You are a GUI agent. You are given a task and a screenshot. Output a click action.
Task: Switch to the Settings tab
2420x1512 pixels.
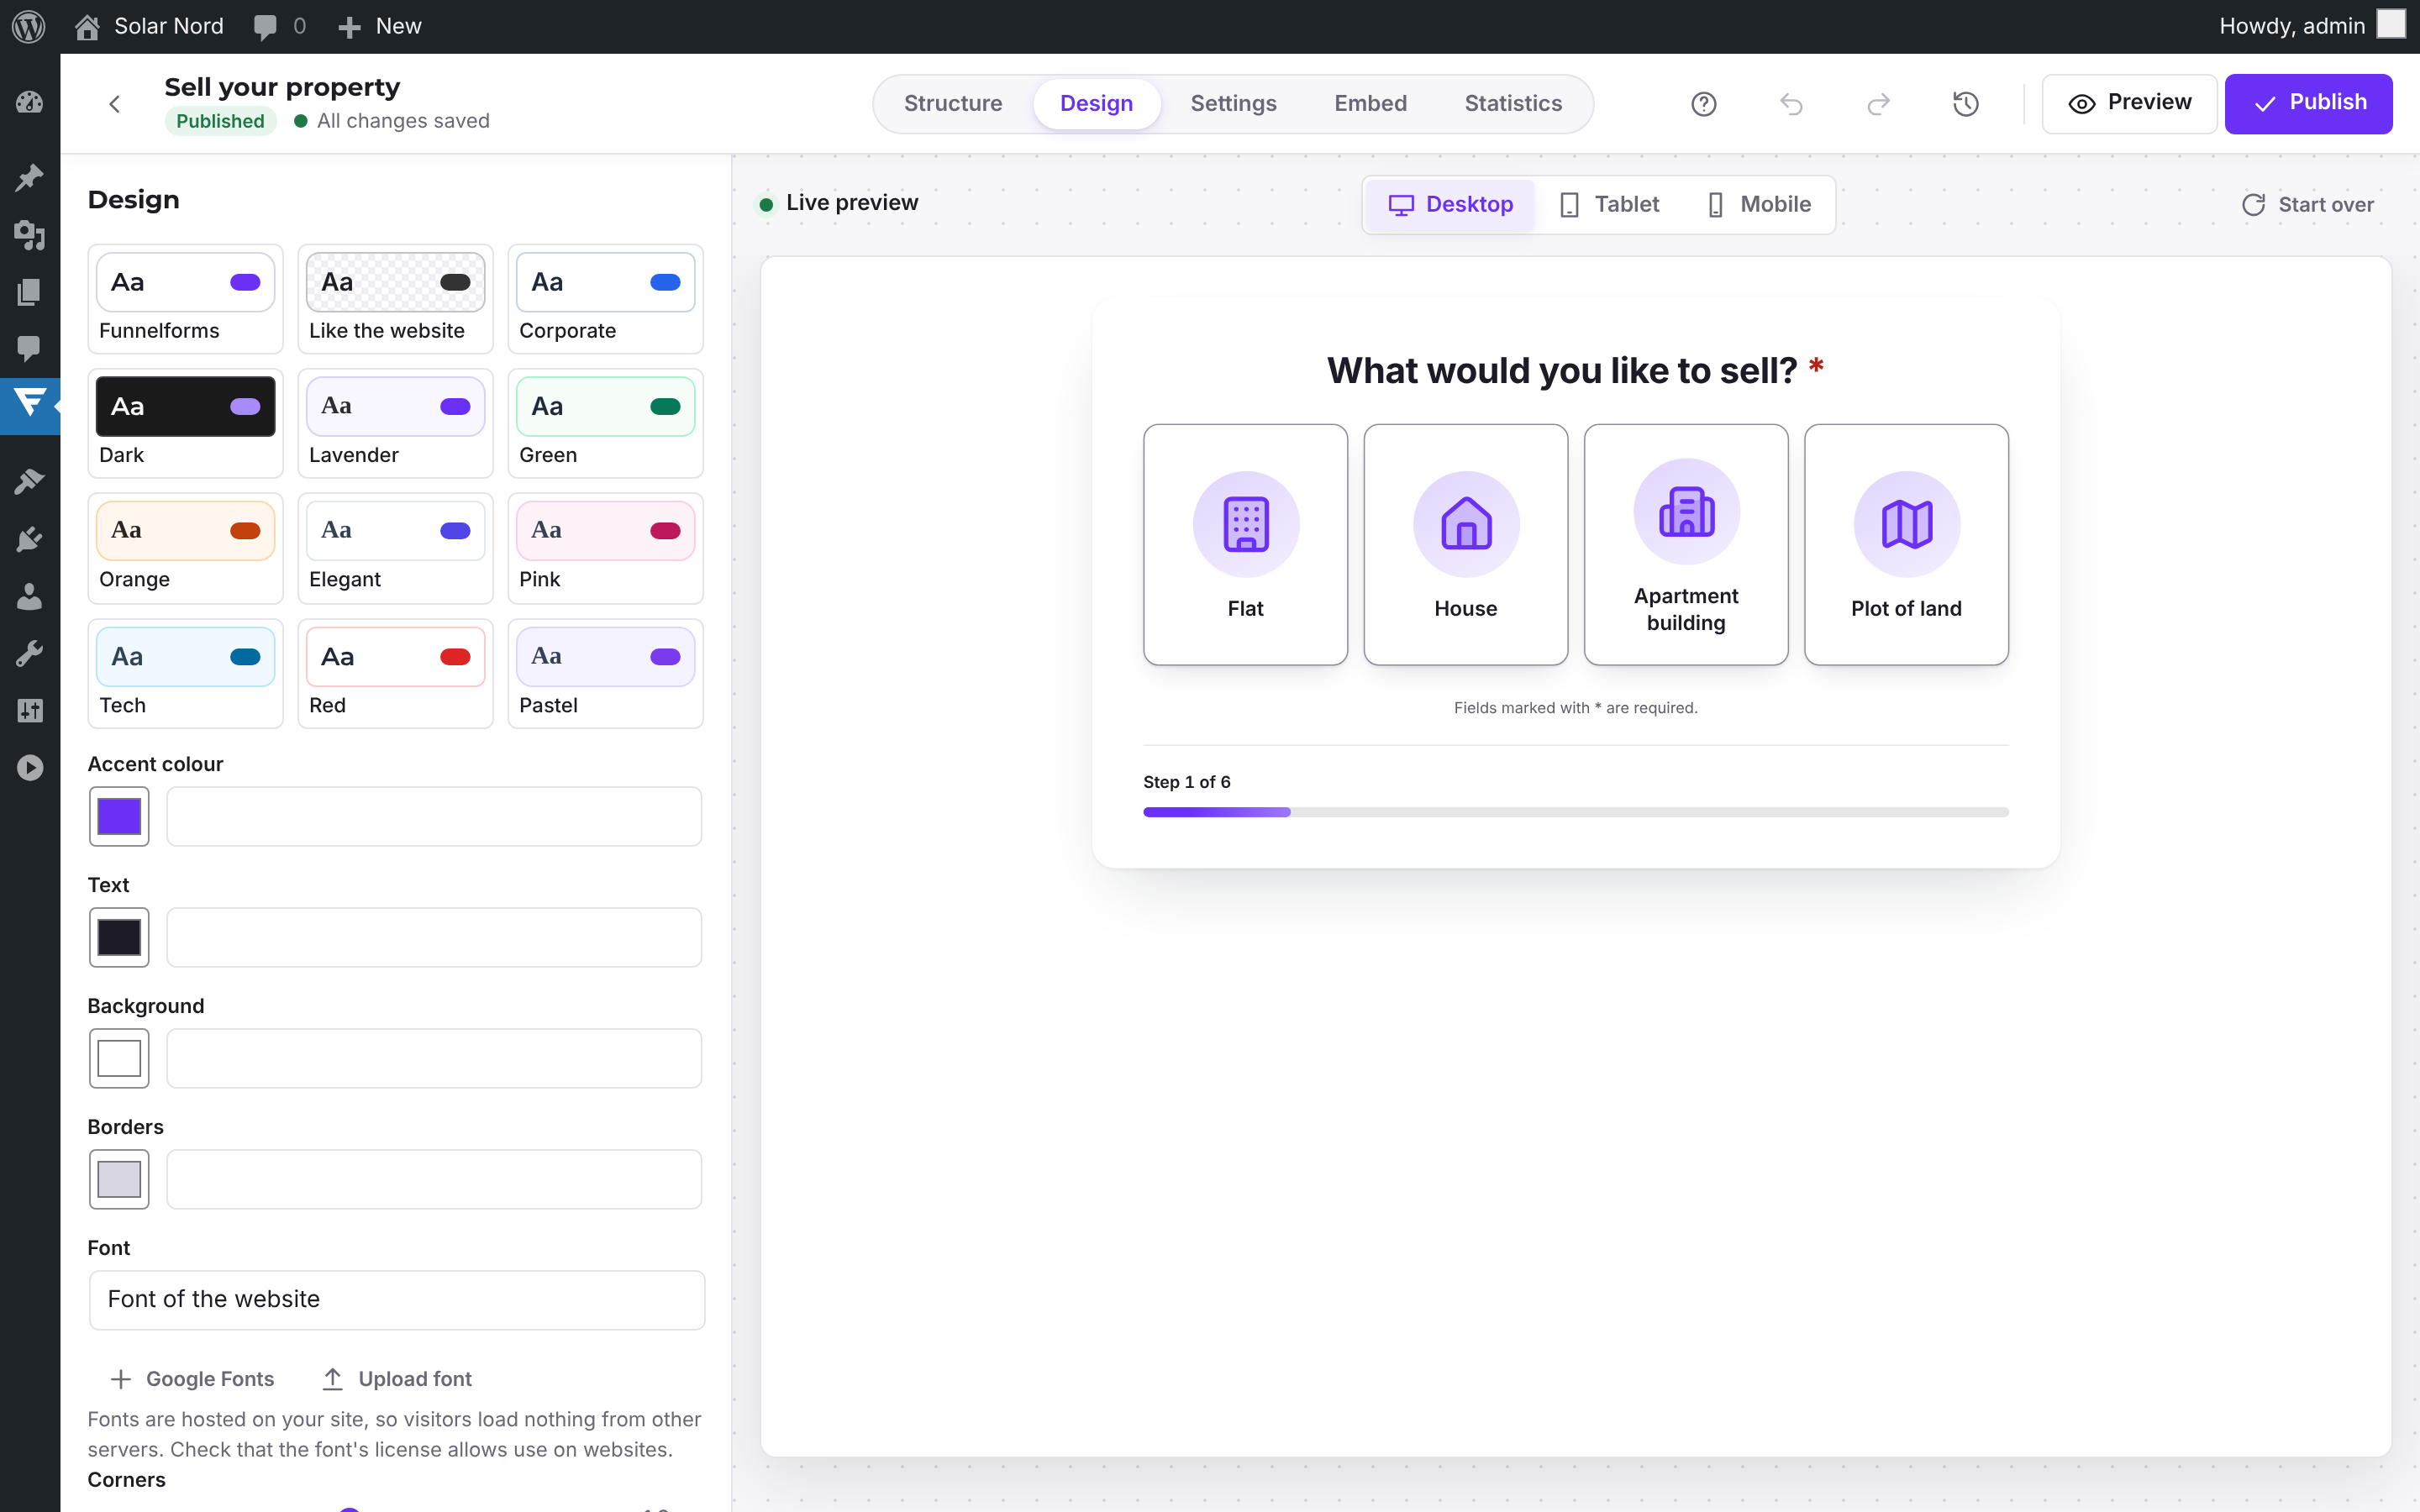(1233, 103)
